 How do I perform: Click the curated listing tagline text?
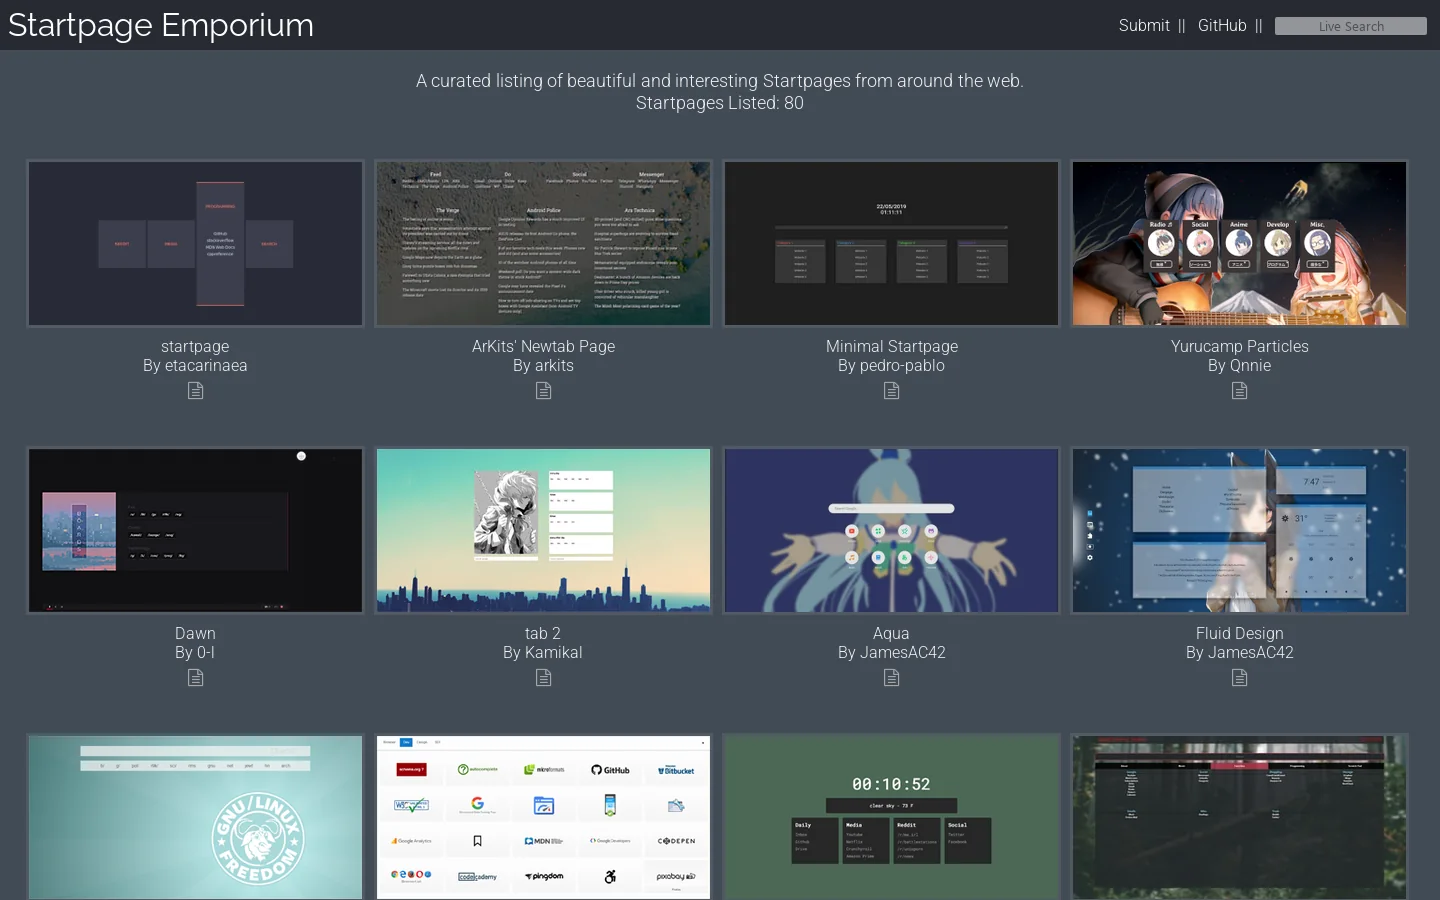(x=720, y=81)
